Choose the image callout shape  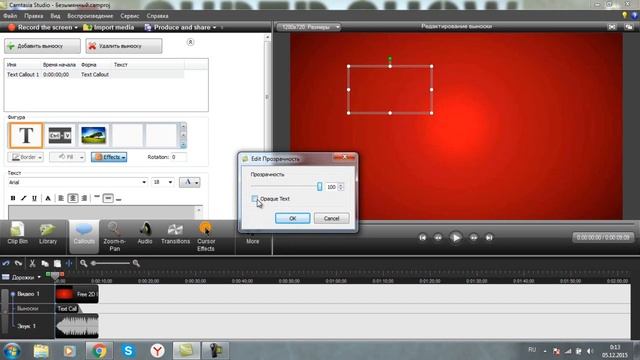[x=93, y=136]
